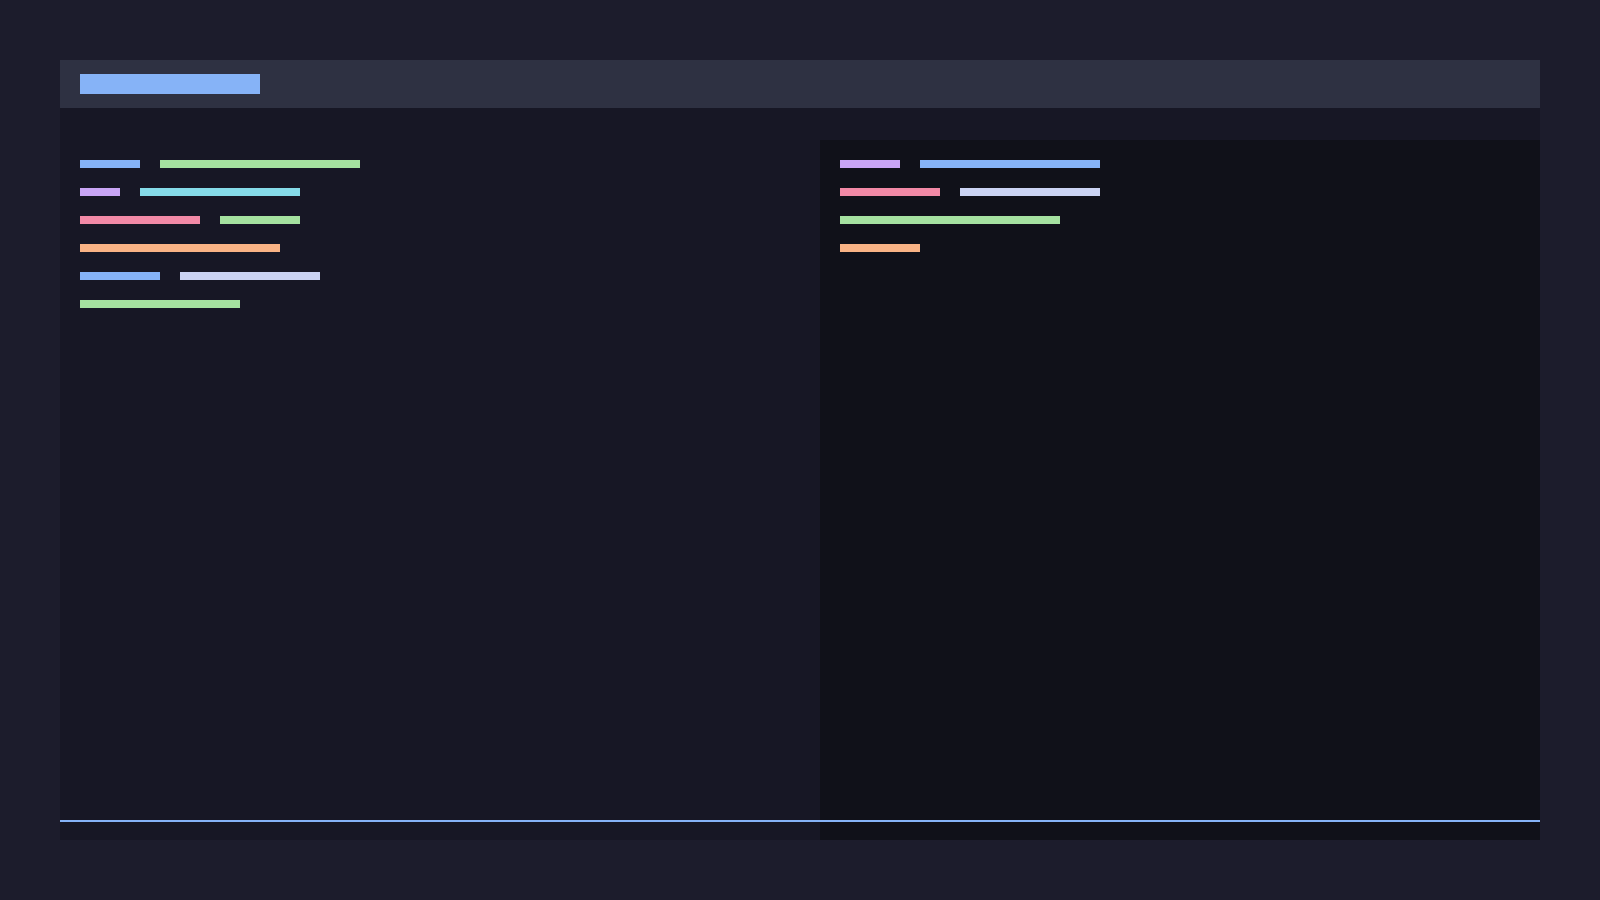Select the purple token in the left panel
Screen dimensions: 1600x900
tap(100, 192)
